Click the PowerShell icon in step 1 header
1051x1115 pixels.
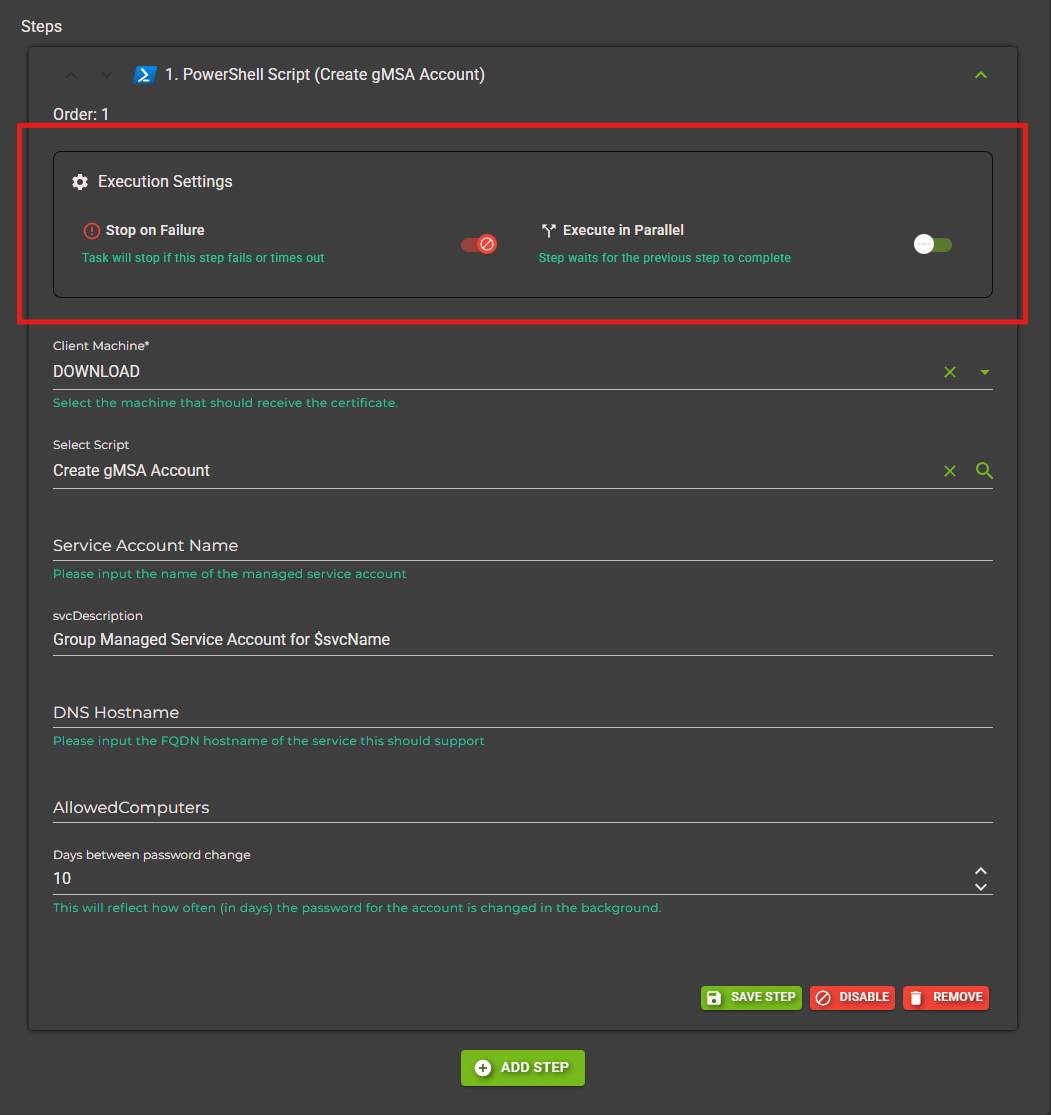coord(145,74)
